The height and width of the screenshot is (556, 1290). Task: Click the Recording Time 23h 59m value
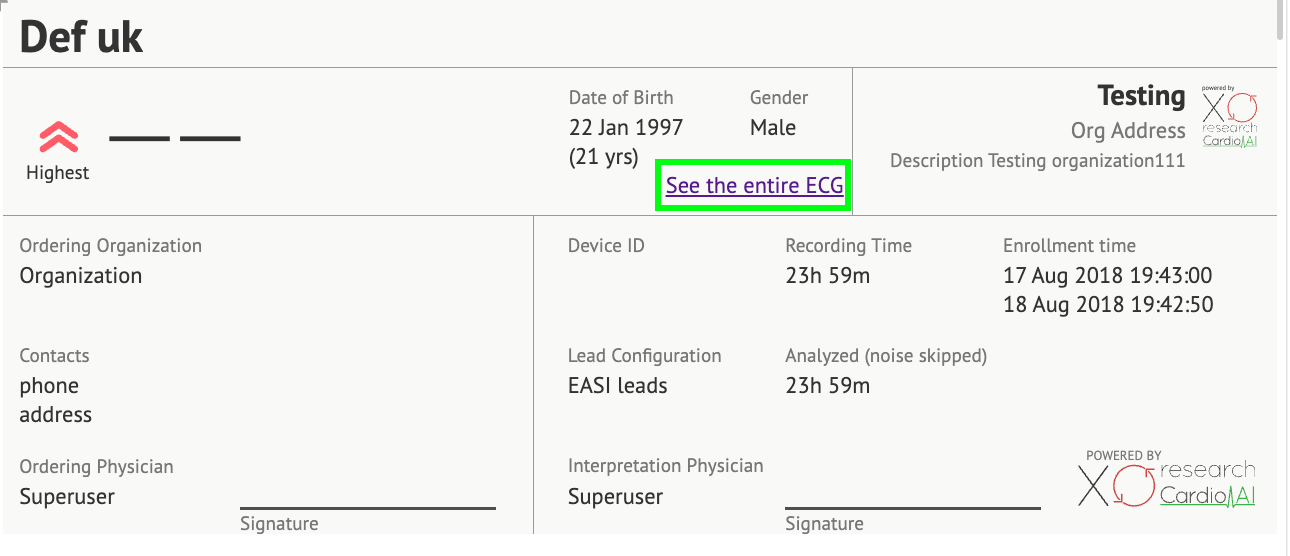pyautogui.click(x=827, y=276)
